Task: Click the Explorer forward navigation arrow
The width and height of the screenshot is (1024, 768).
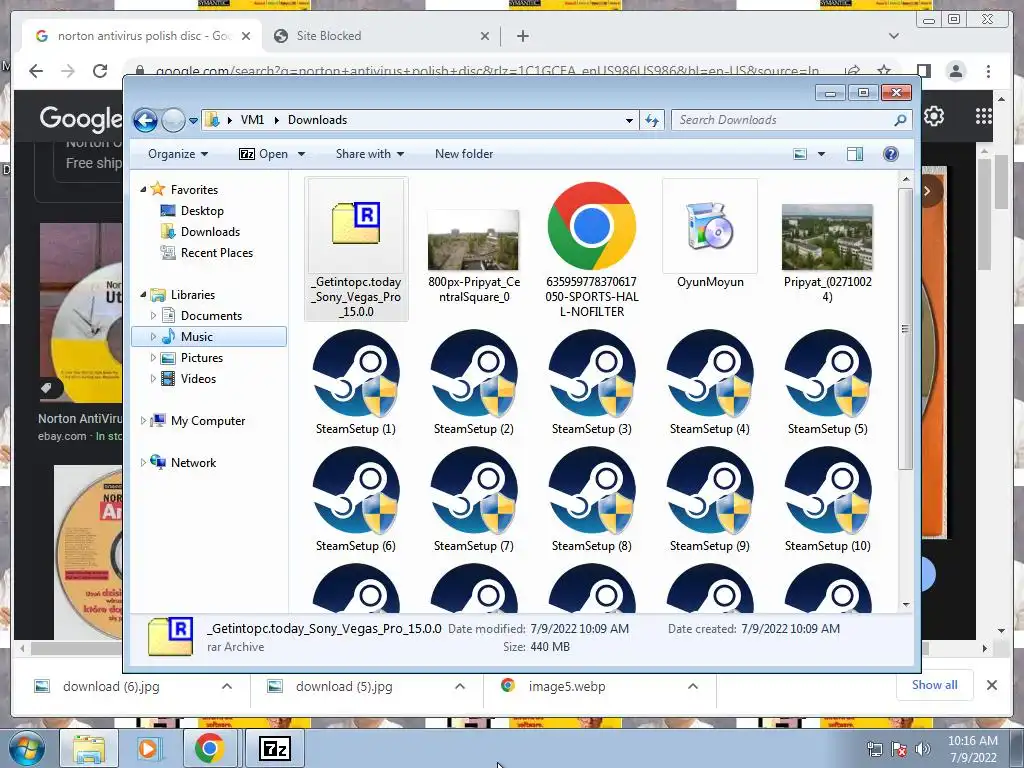Action: coord(173,120)
